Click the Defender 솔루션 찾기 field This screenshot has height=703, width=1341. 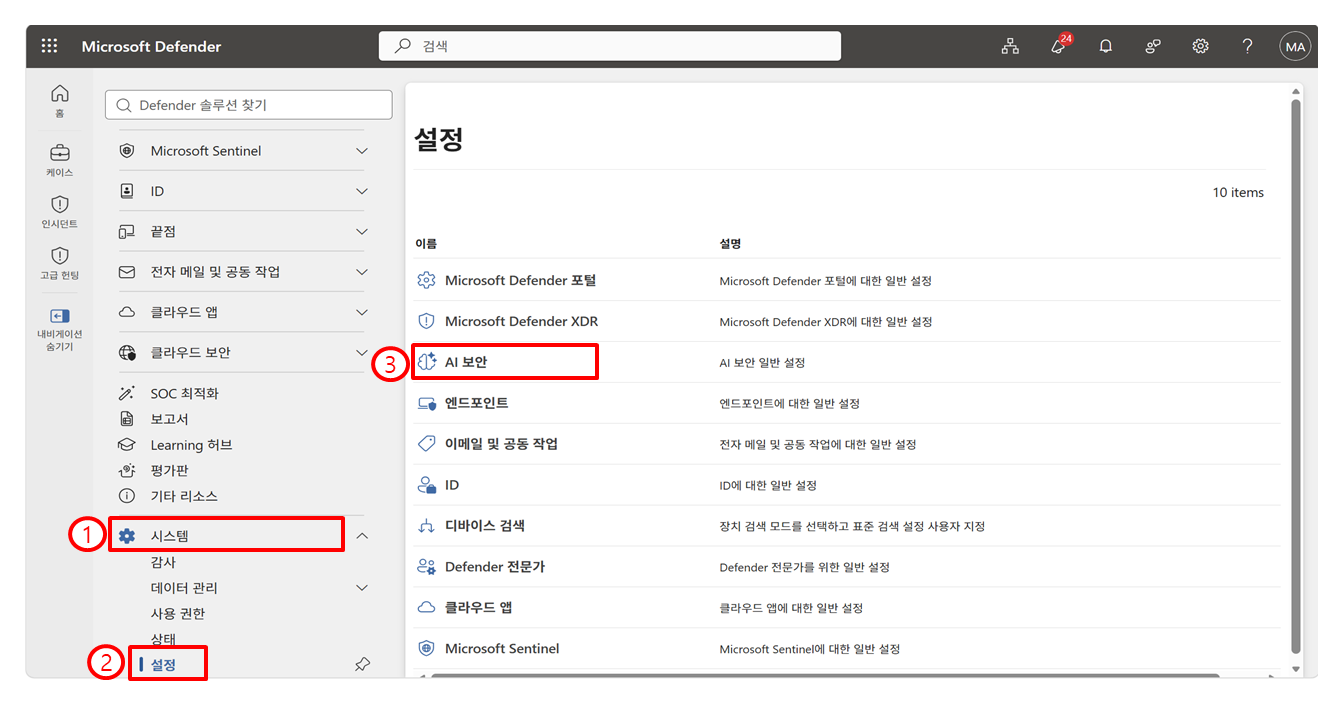[x=249, y=105]
